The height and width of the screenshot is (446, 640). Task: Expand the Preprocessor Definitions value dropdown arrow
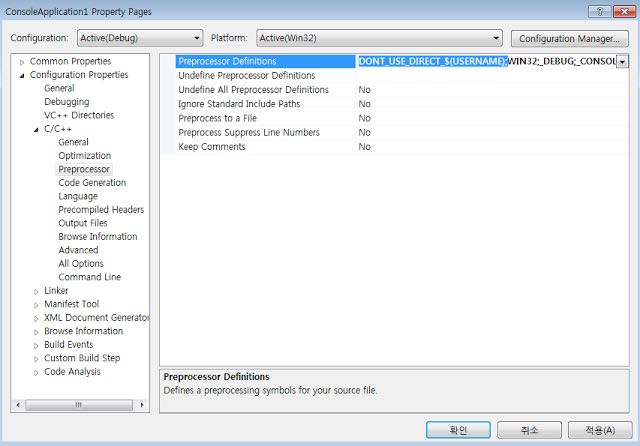click(x=622, y=62)
